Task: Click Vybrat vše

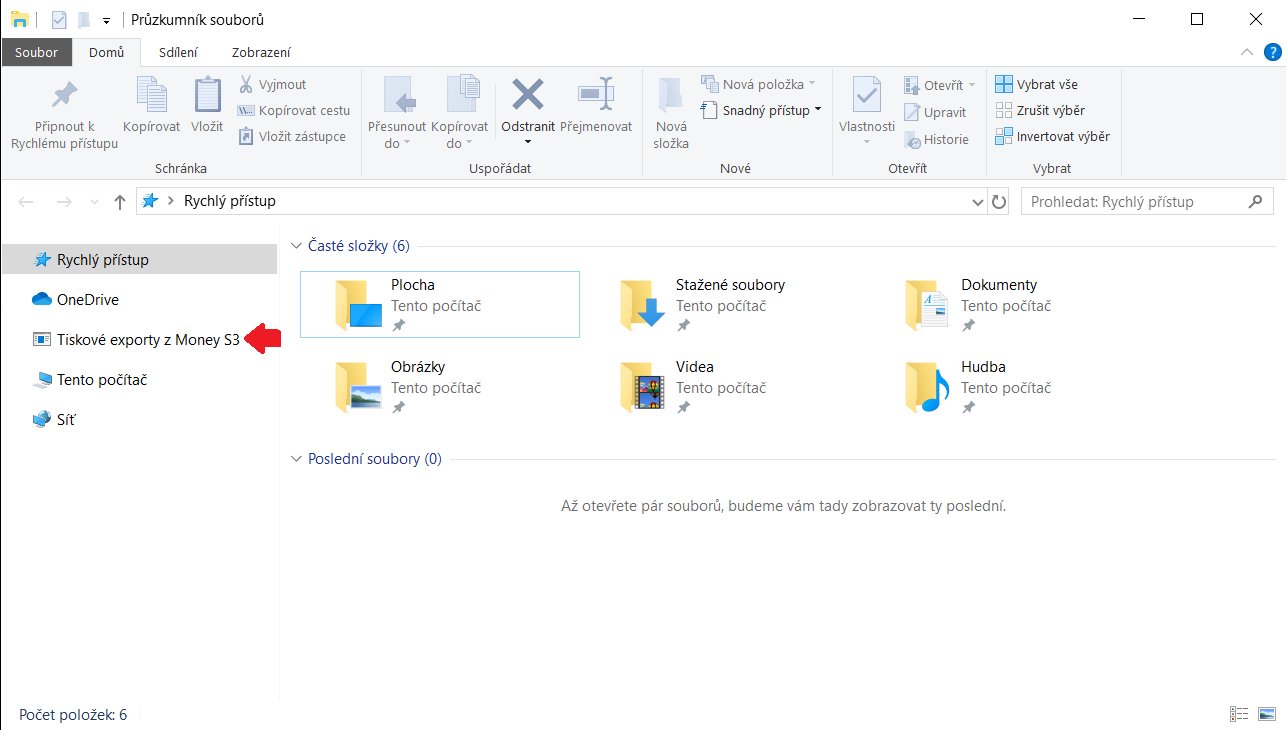Action: tap(1036, 84)
